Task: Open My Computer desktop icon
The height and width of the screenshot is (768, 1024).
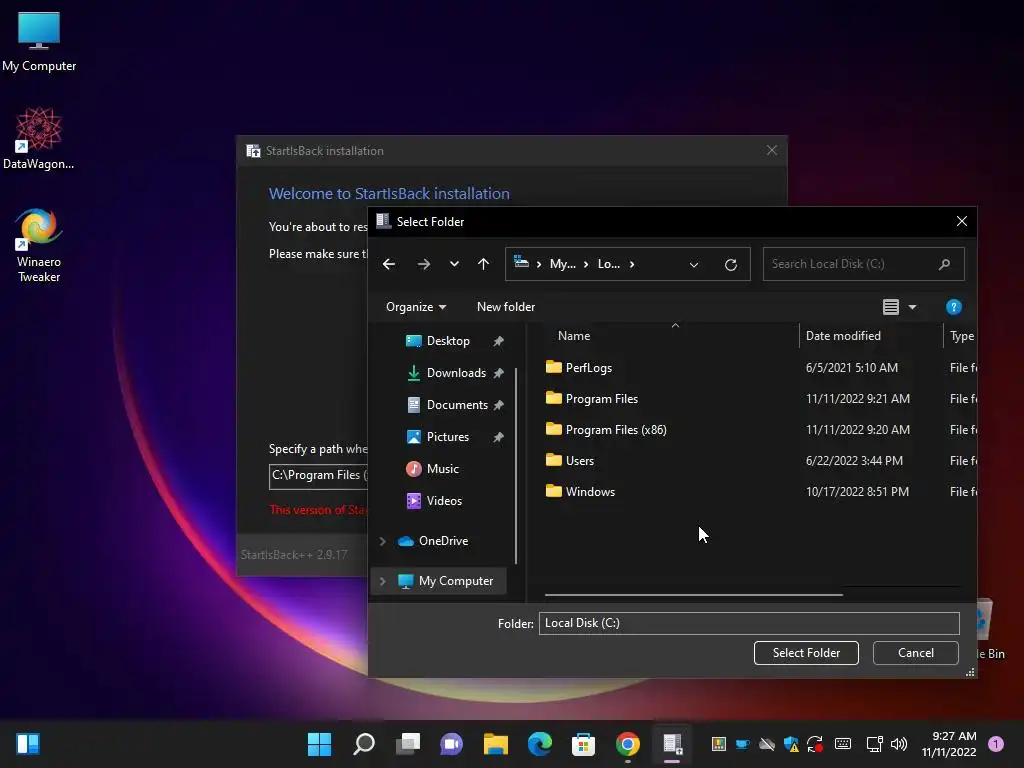Action: coord(39,41)
